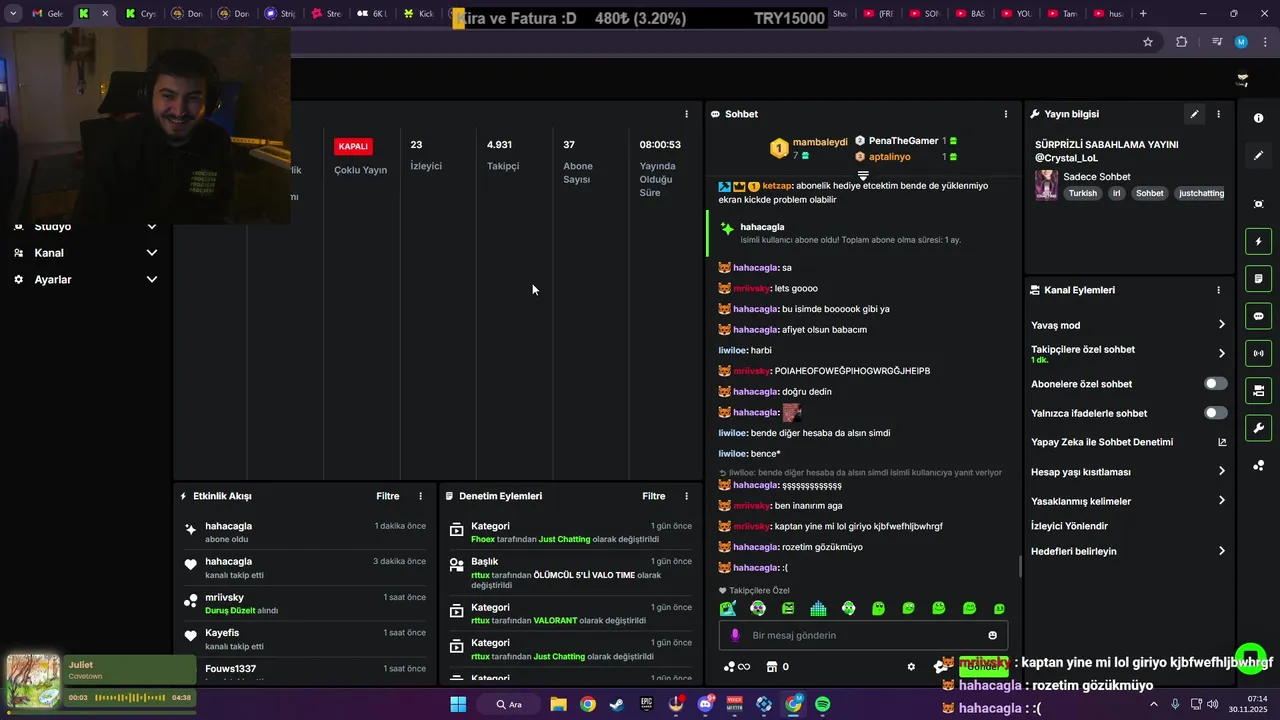Open the channel points infinity icon
Viewport: 1280px width, 720px height.
point(737,667)
